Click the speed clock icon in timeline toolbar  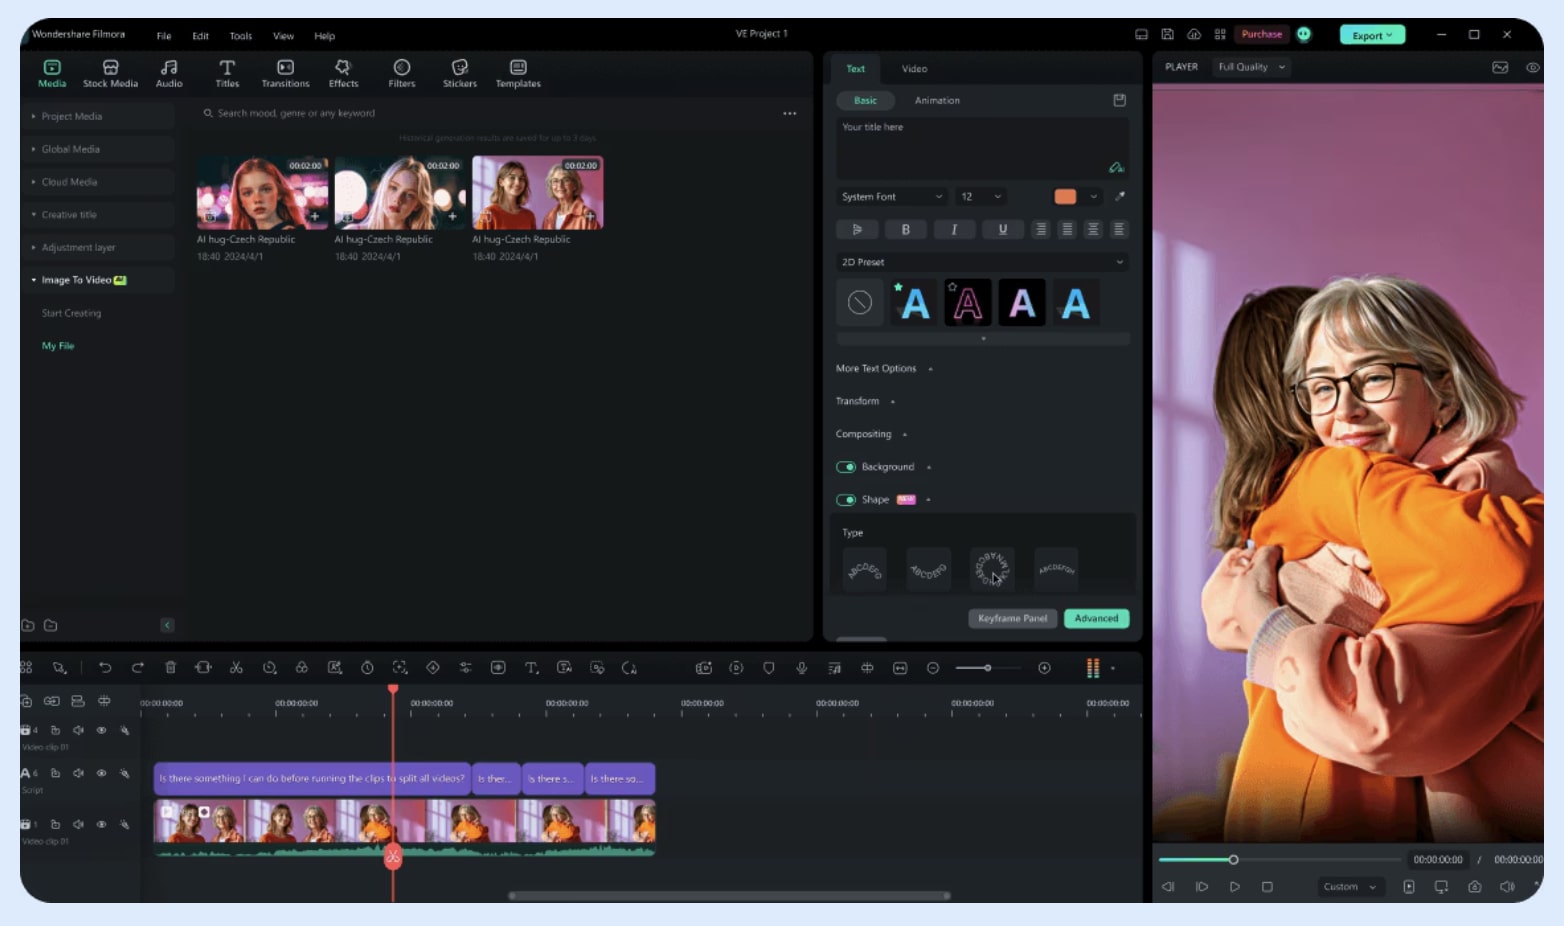(x=367, y=668)
